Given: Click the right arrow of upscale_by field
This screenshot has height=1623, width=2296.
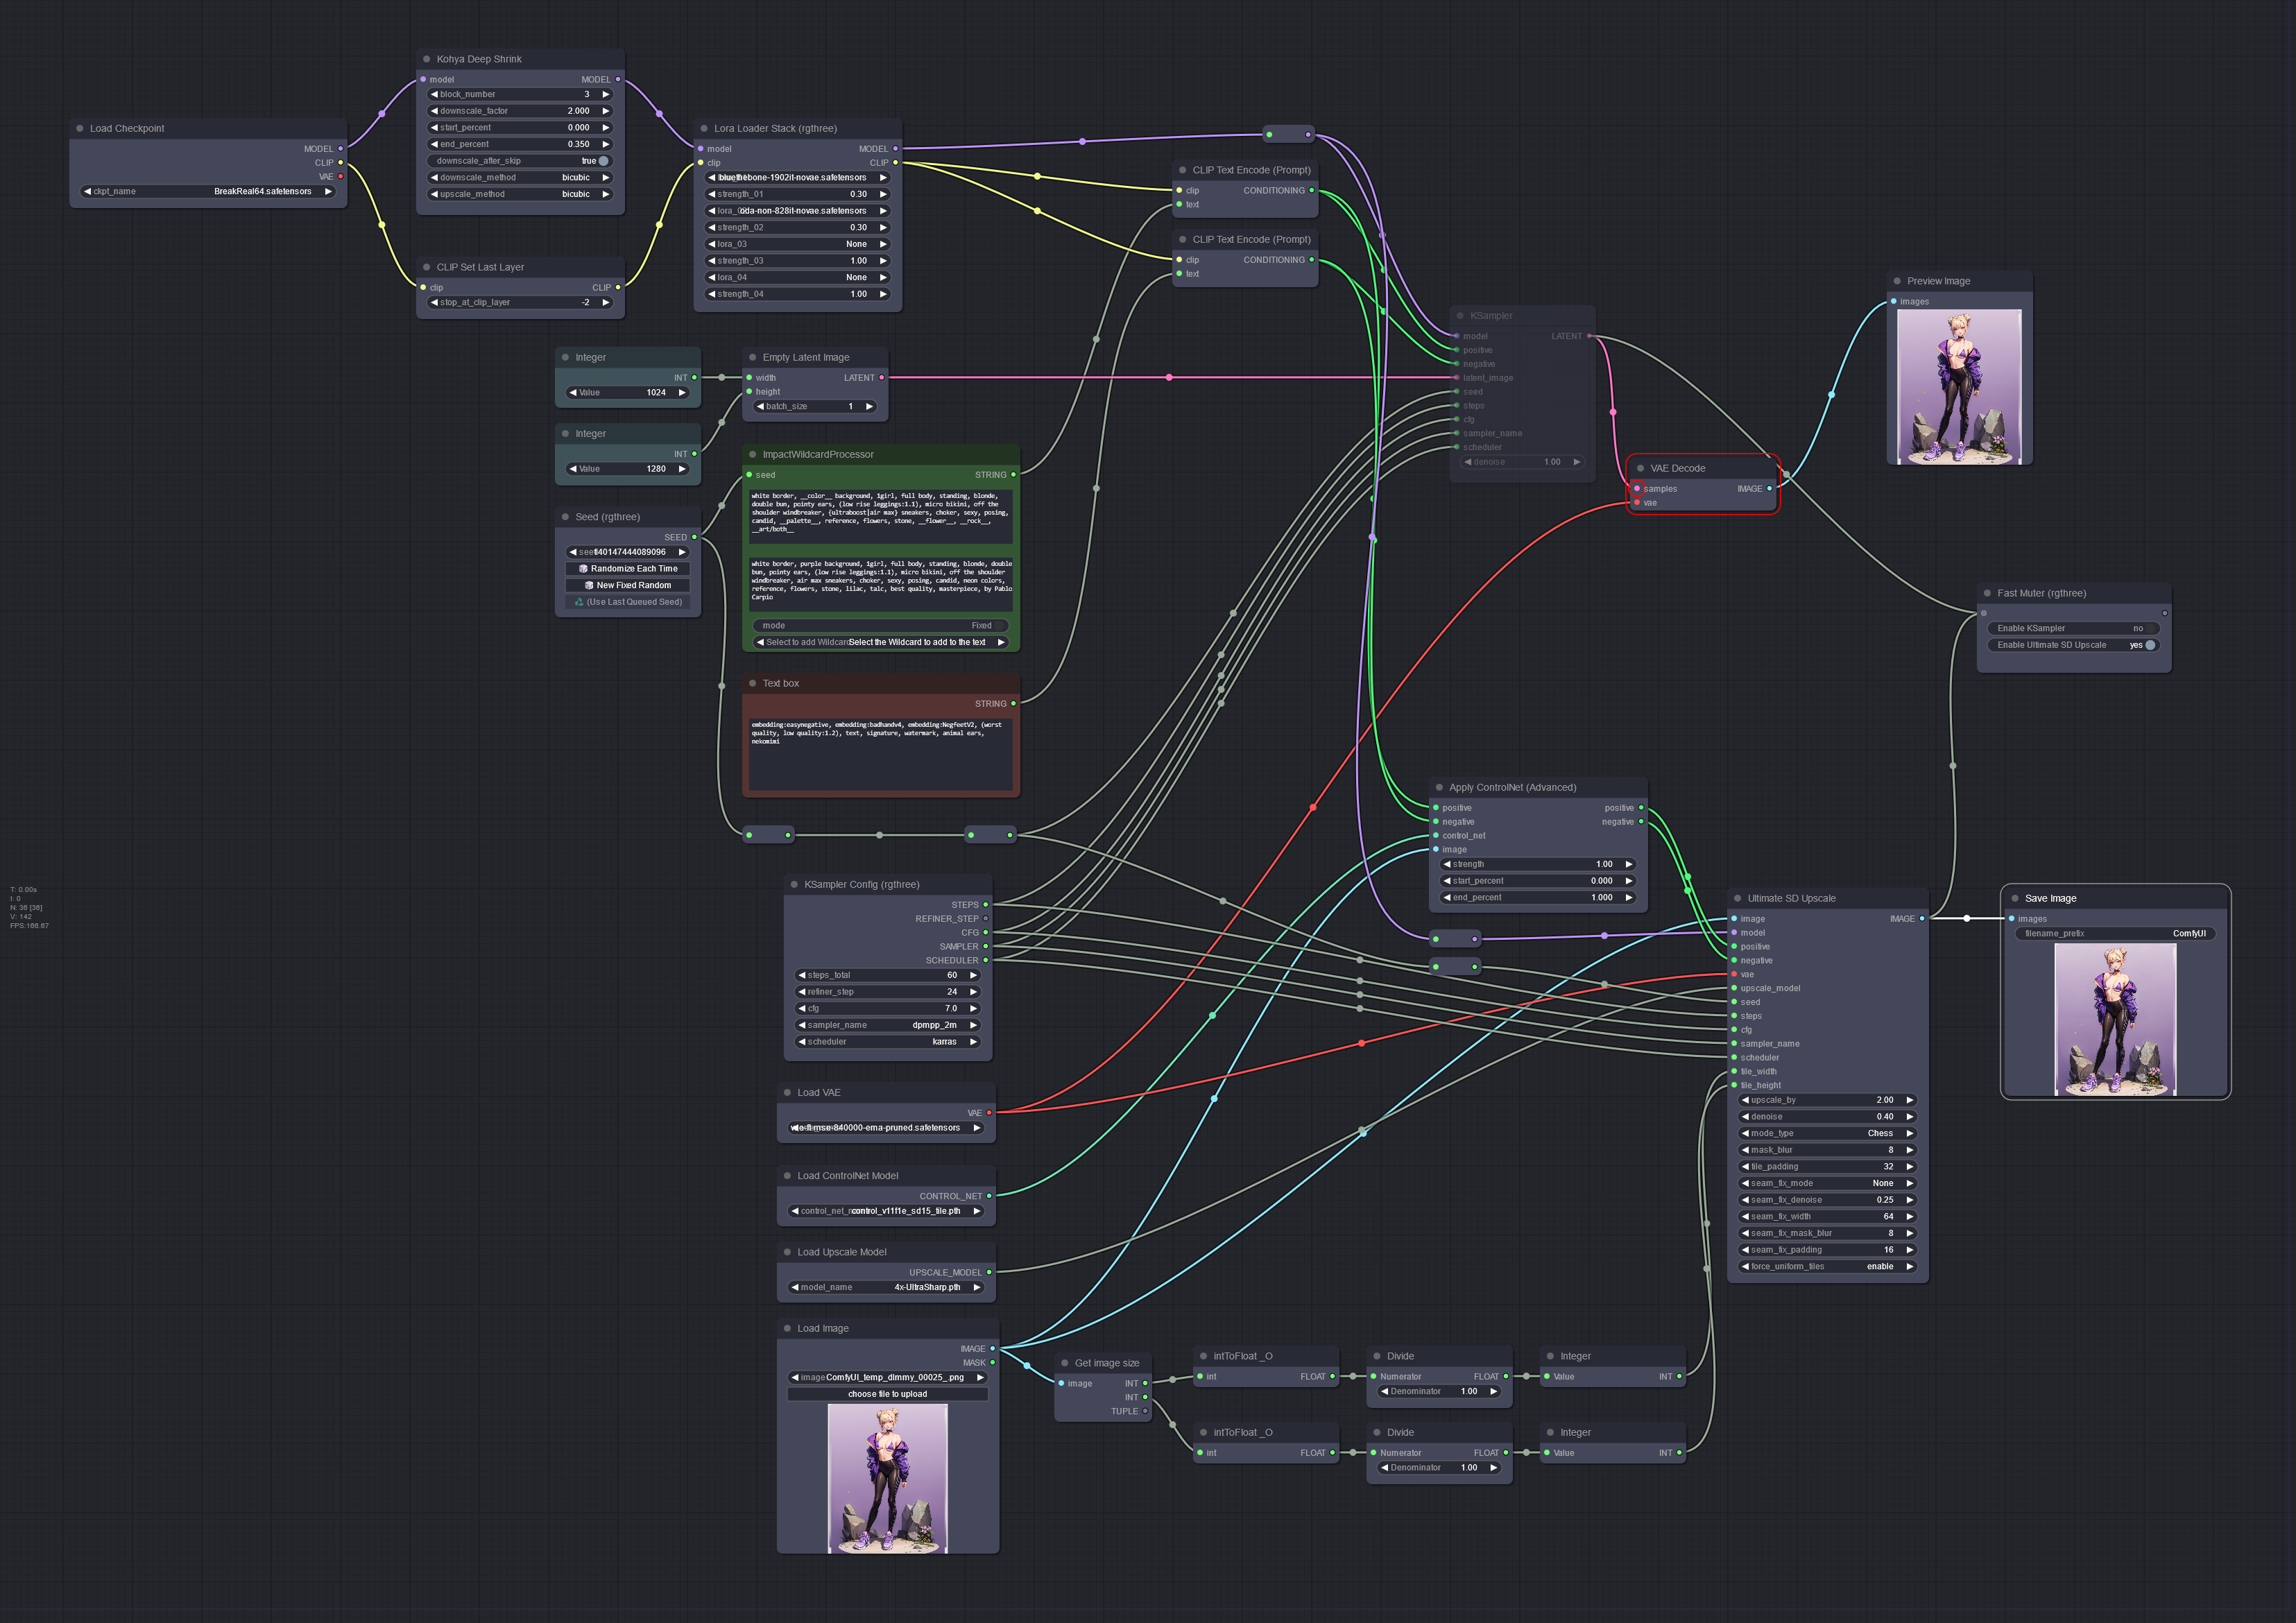Looking at the screenshot, I should 1909,1100.
